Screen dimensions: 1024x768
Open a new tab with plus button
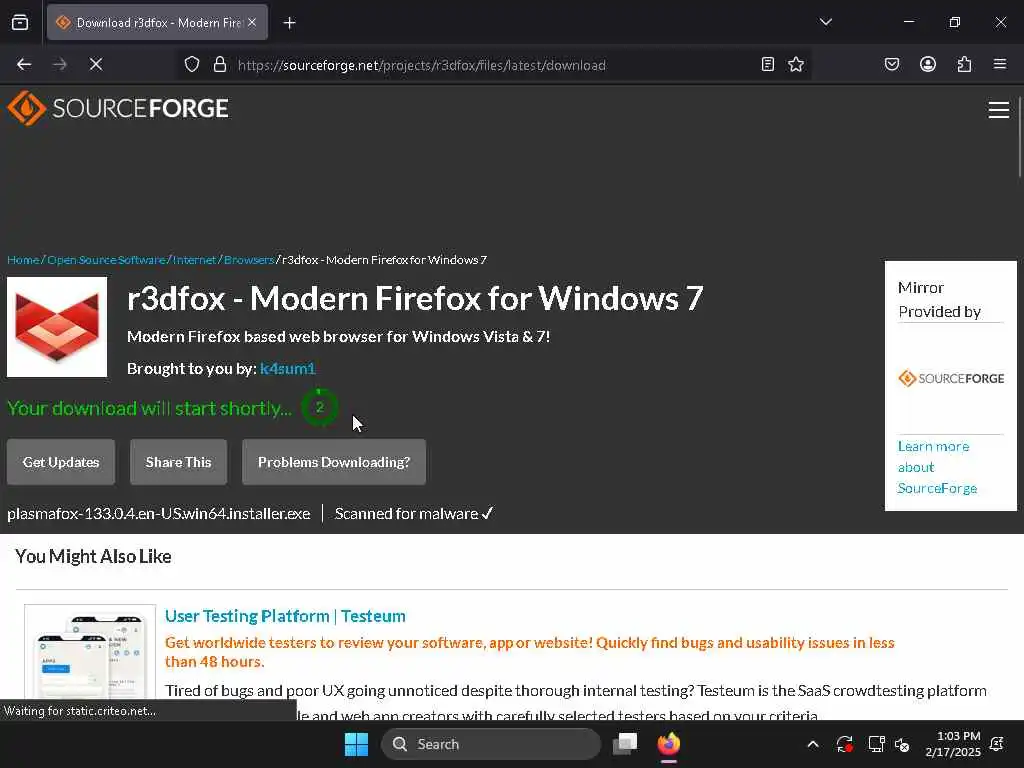tap(289, 23)
